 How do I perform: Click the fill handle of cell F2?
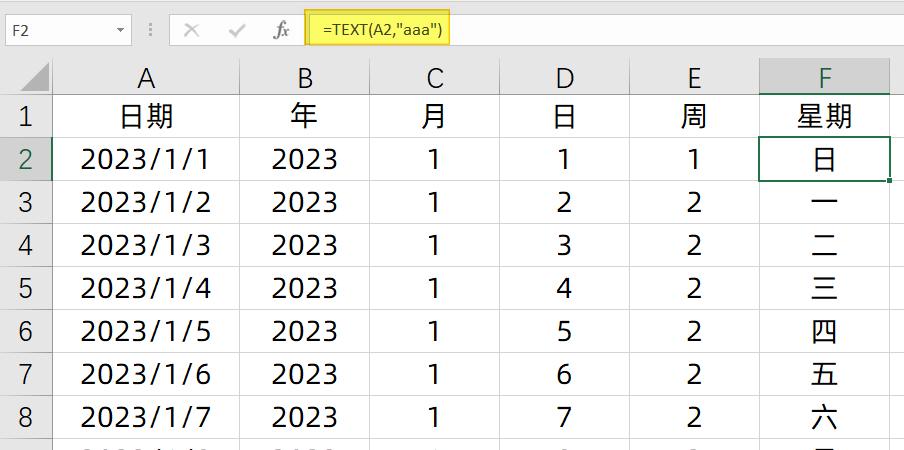click(890, 180)
